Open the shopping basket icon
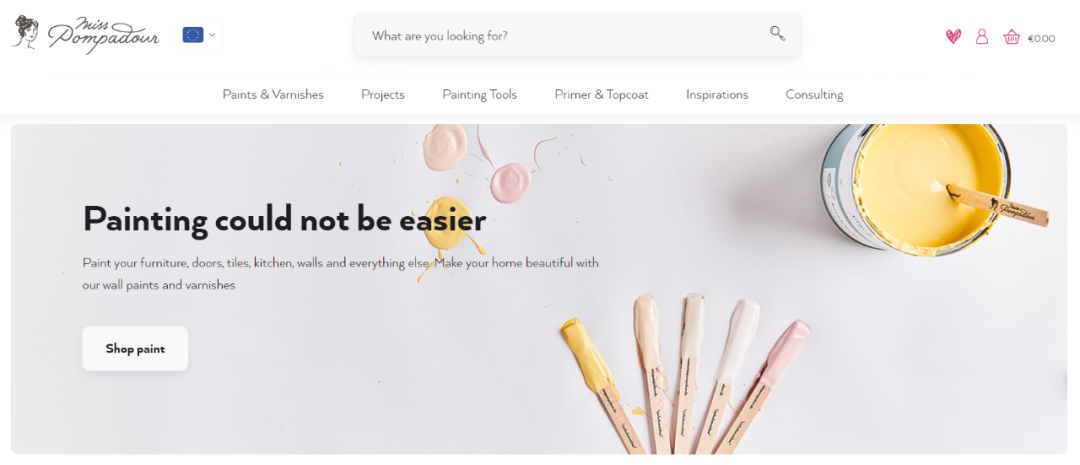1080x465 pixels. (x=1011, y=37)
